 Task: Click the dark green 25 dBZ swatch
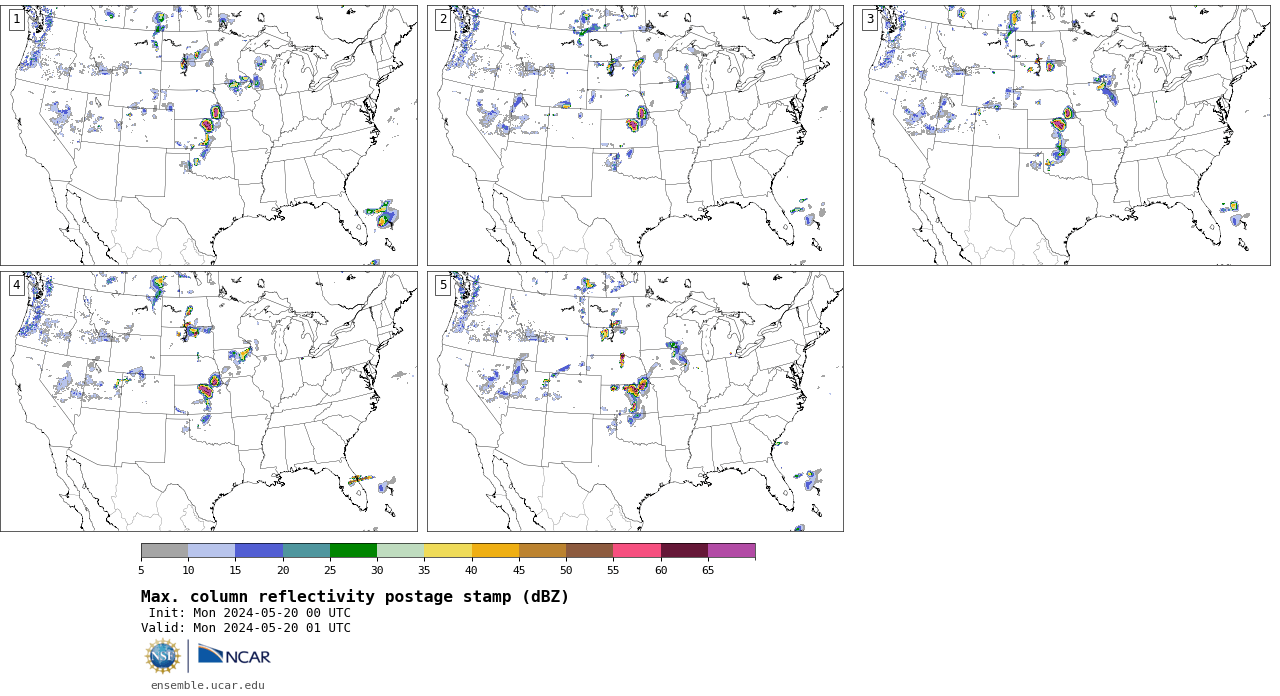click(353, 551)
